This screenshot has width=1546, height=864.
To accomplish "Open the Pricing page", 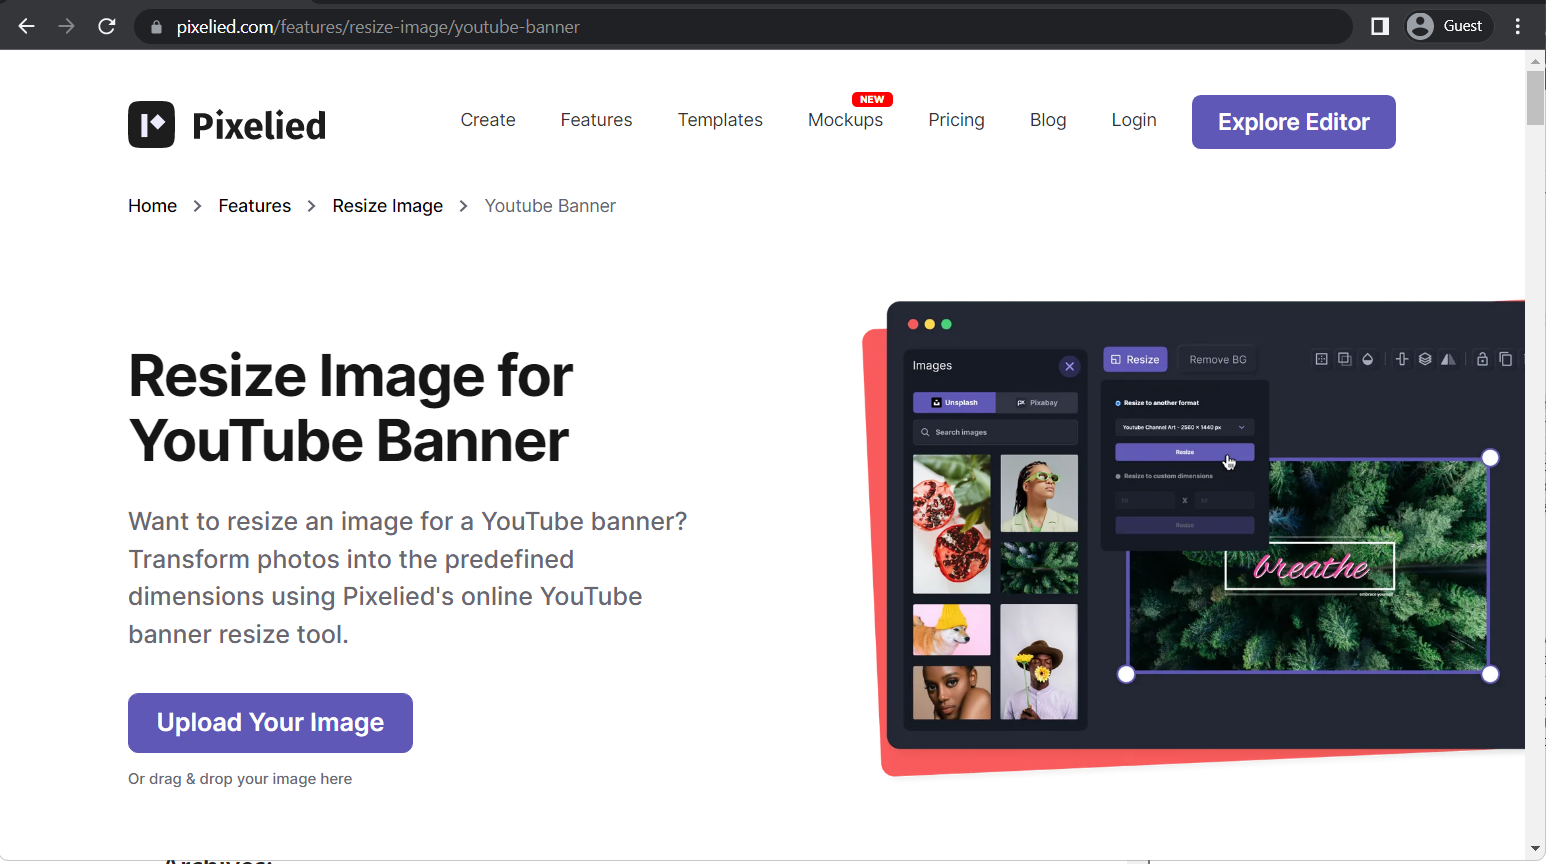I will pyautogui.click(x=956, y=120).
